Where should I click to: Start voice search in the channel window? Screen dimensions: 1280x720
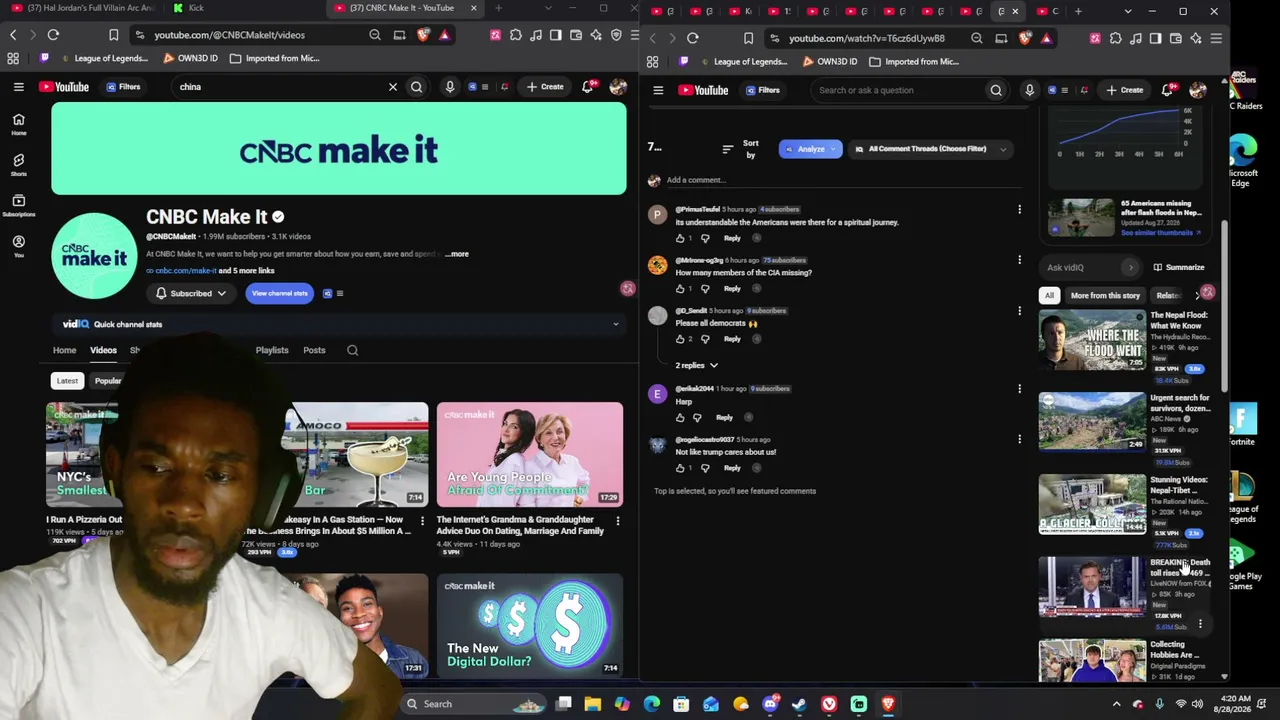[450, 87]
